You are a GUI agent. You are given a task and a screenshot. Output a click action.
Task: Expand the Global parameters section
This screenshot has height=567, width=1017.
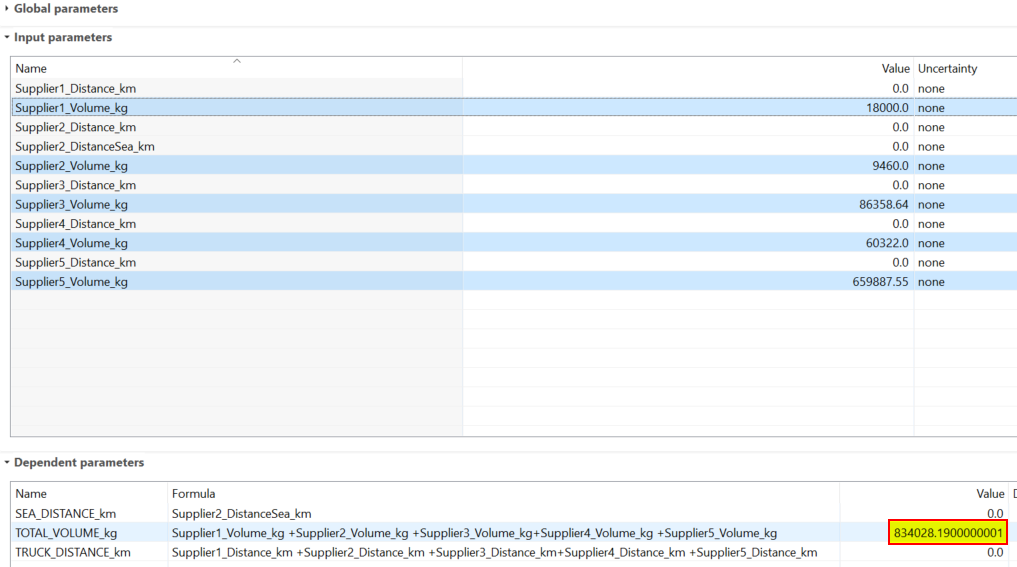click(x=8, y=9)
